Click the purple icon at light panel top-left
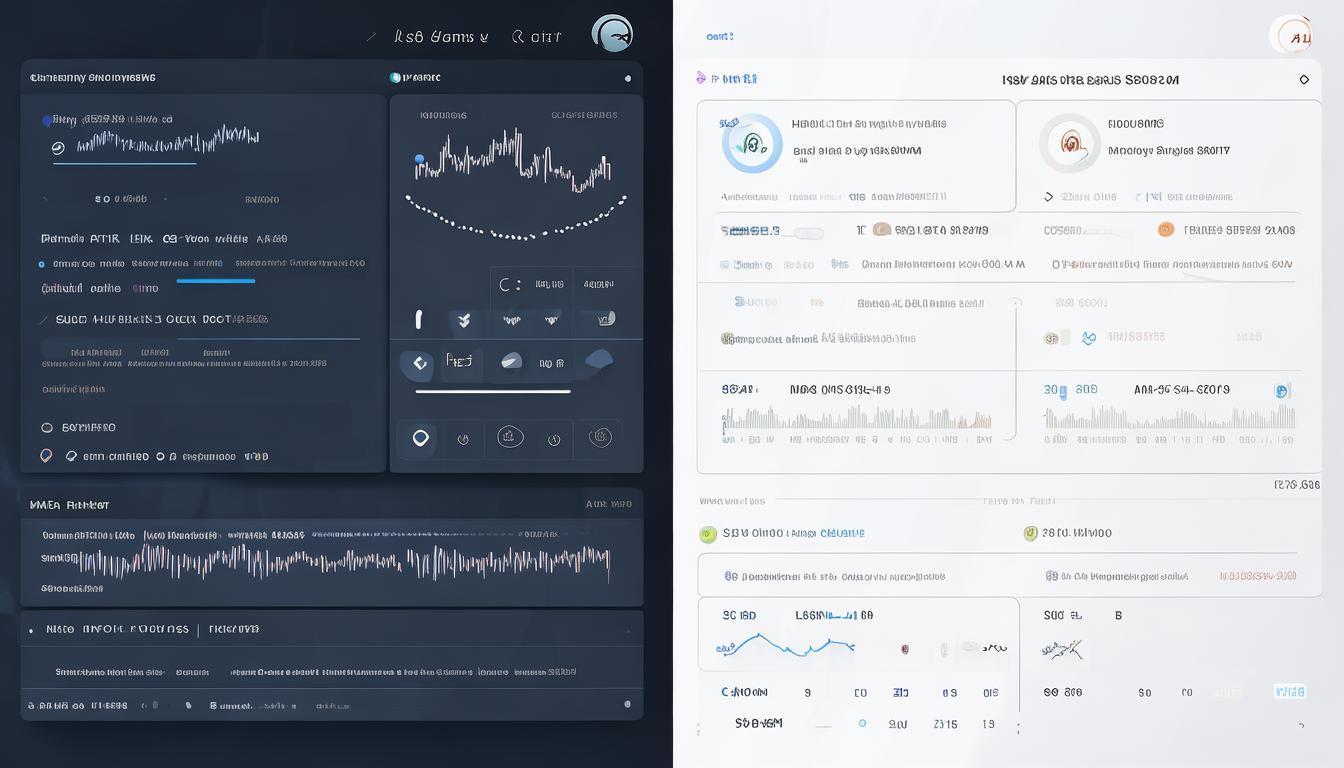This screenshot has height=768, width=1344. pyautogui.click(x=701, y=78)
